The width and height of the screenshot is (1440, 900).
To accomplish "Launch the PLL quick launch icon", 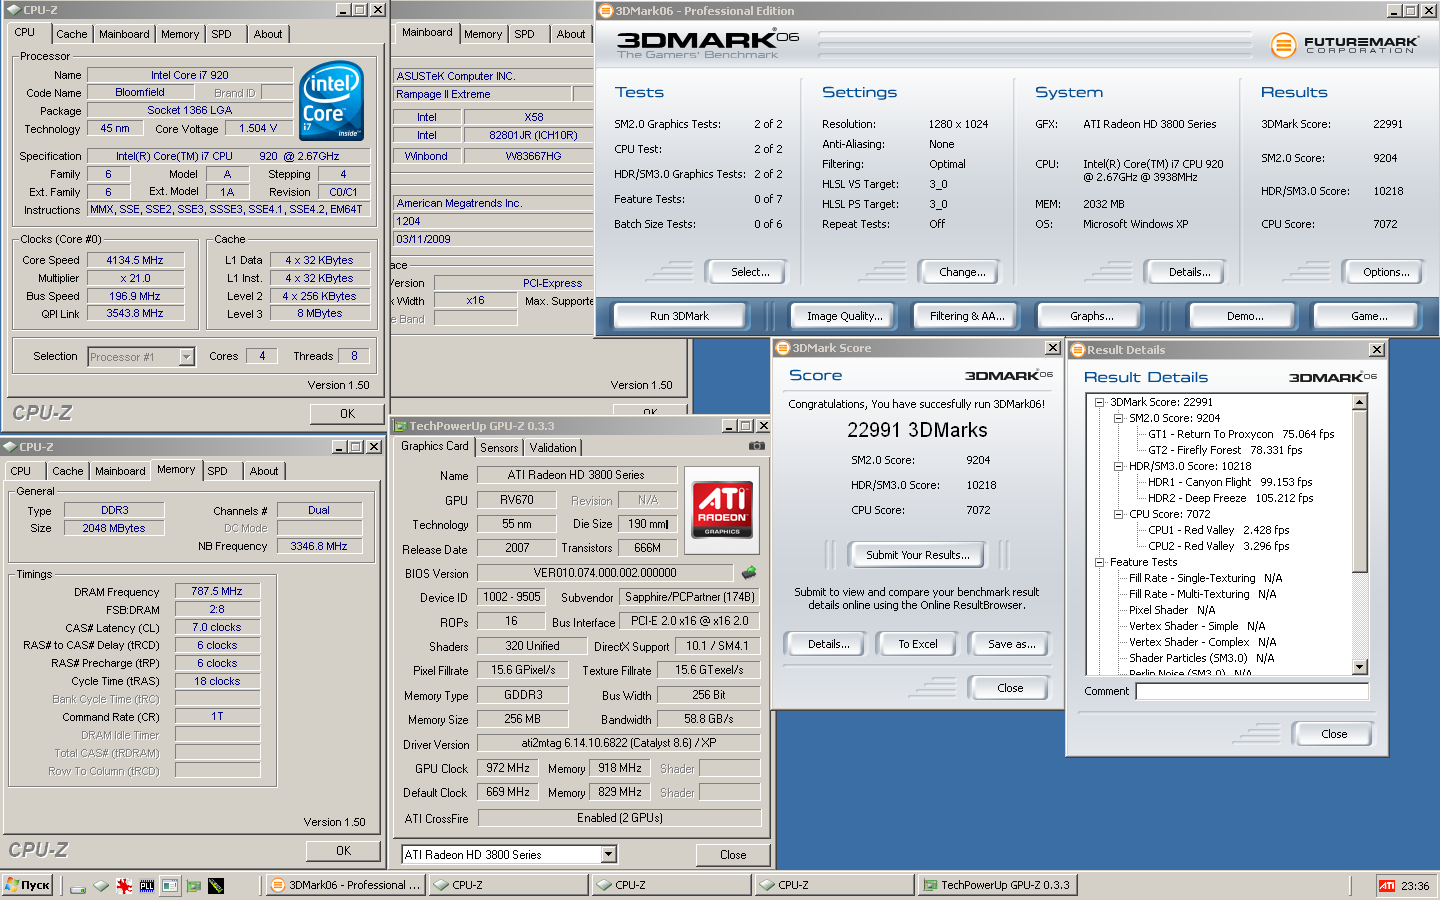I will (x=147, y=886).
